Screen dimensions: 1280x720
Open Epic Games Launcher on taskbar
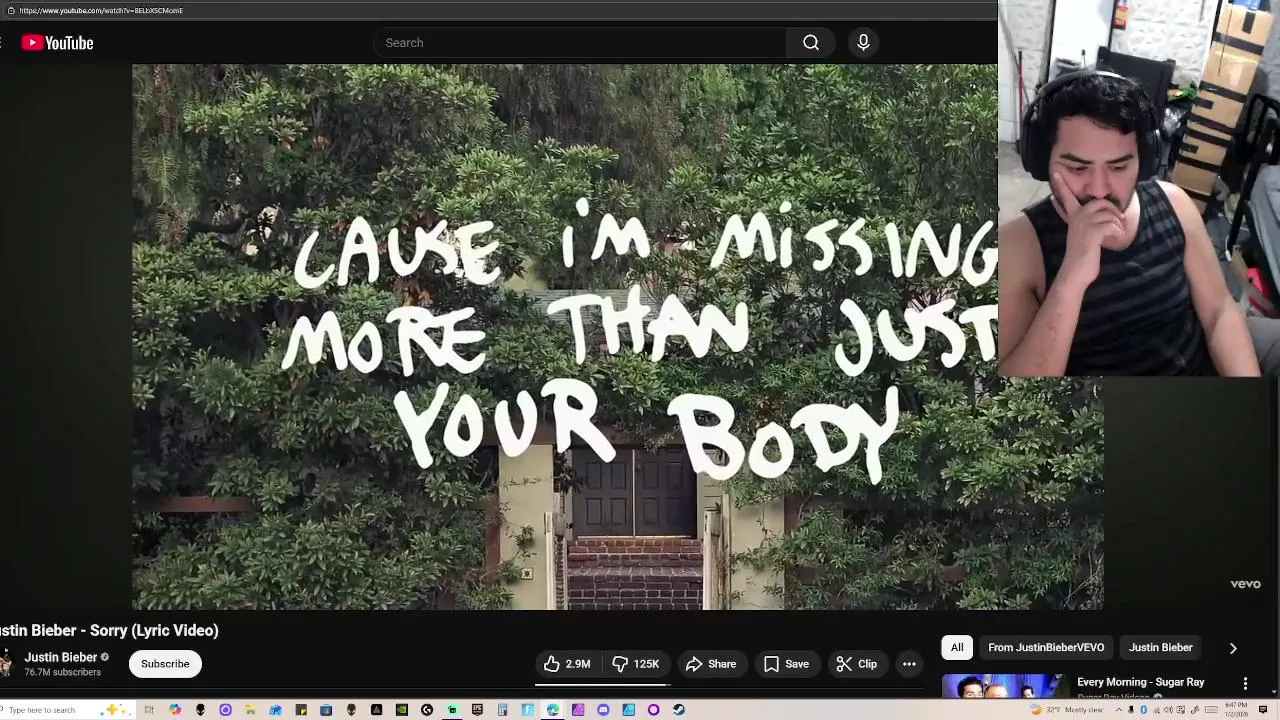pyautogui.click(x=477, y=710)
